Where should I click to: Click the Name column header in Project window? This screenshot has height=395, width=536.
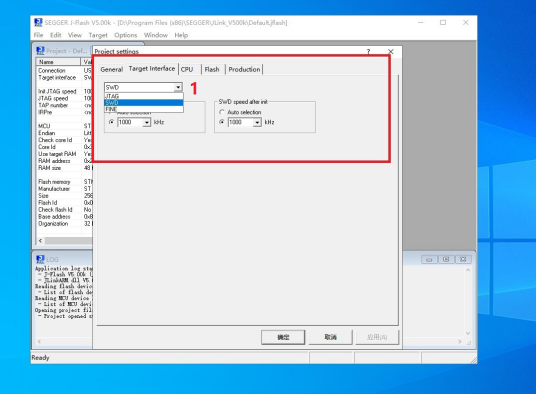pos(58,62)
